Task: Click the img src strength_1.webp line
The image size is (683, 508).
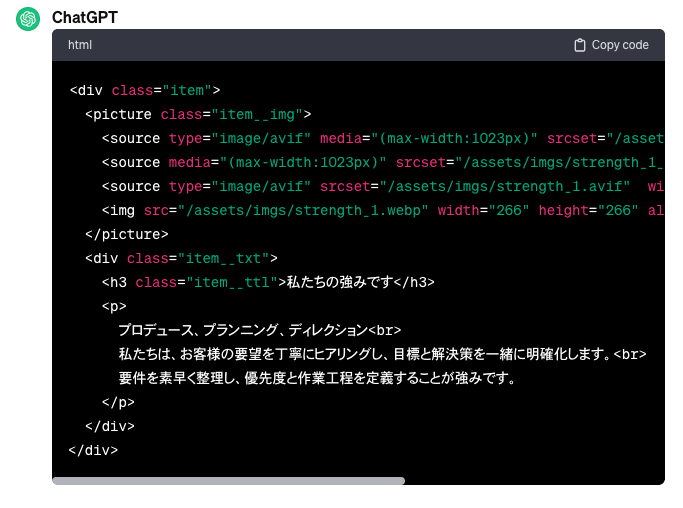Action: coord(382,210)
